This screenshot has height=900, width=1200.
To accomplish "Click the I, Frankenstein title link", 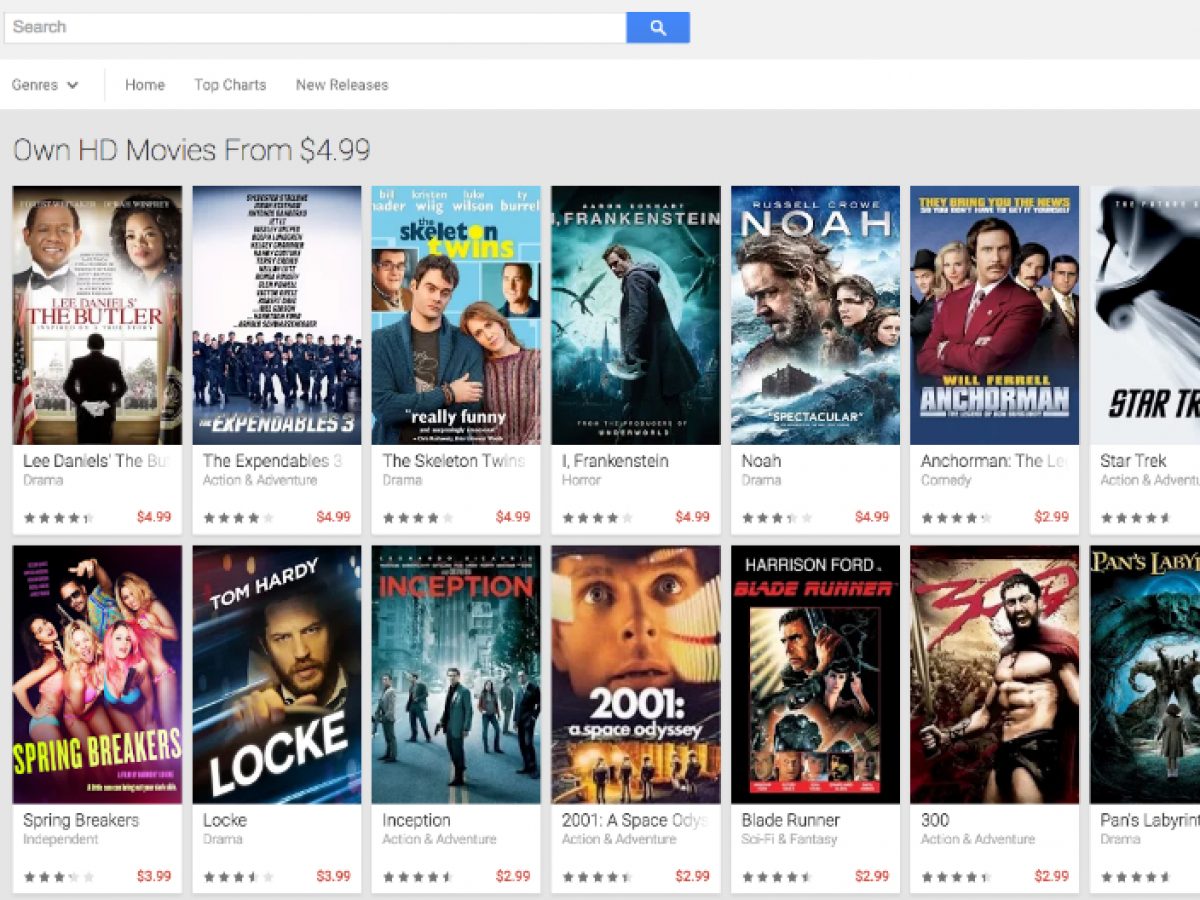I will point(615,461).
